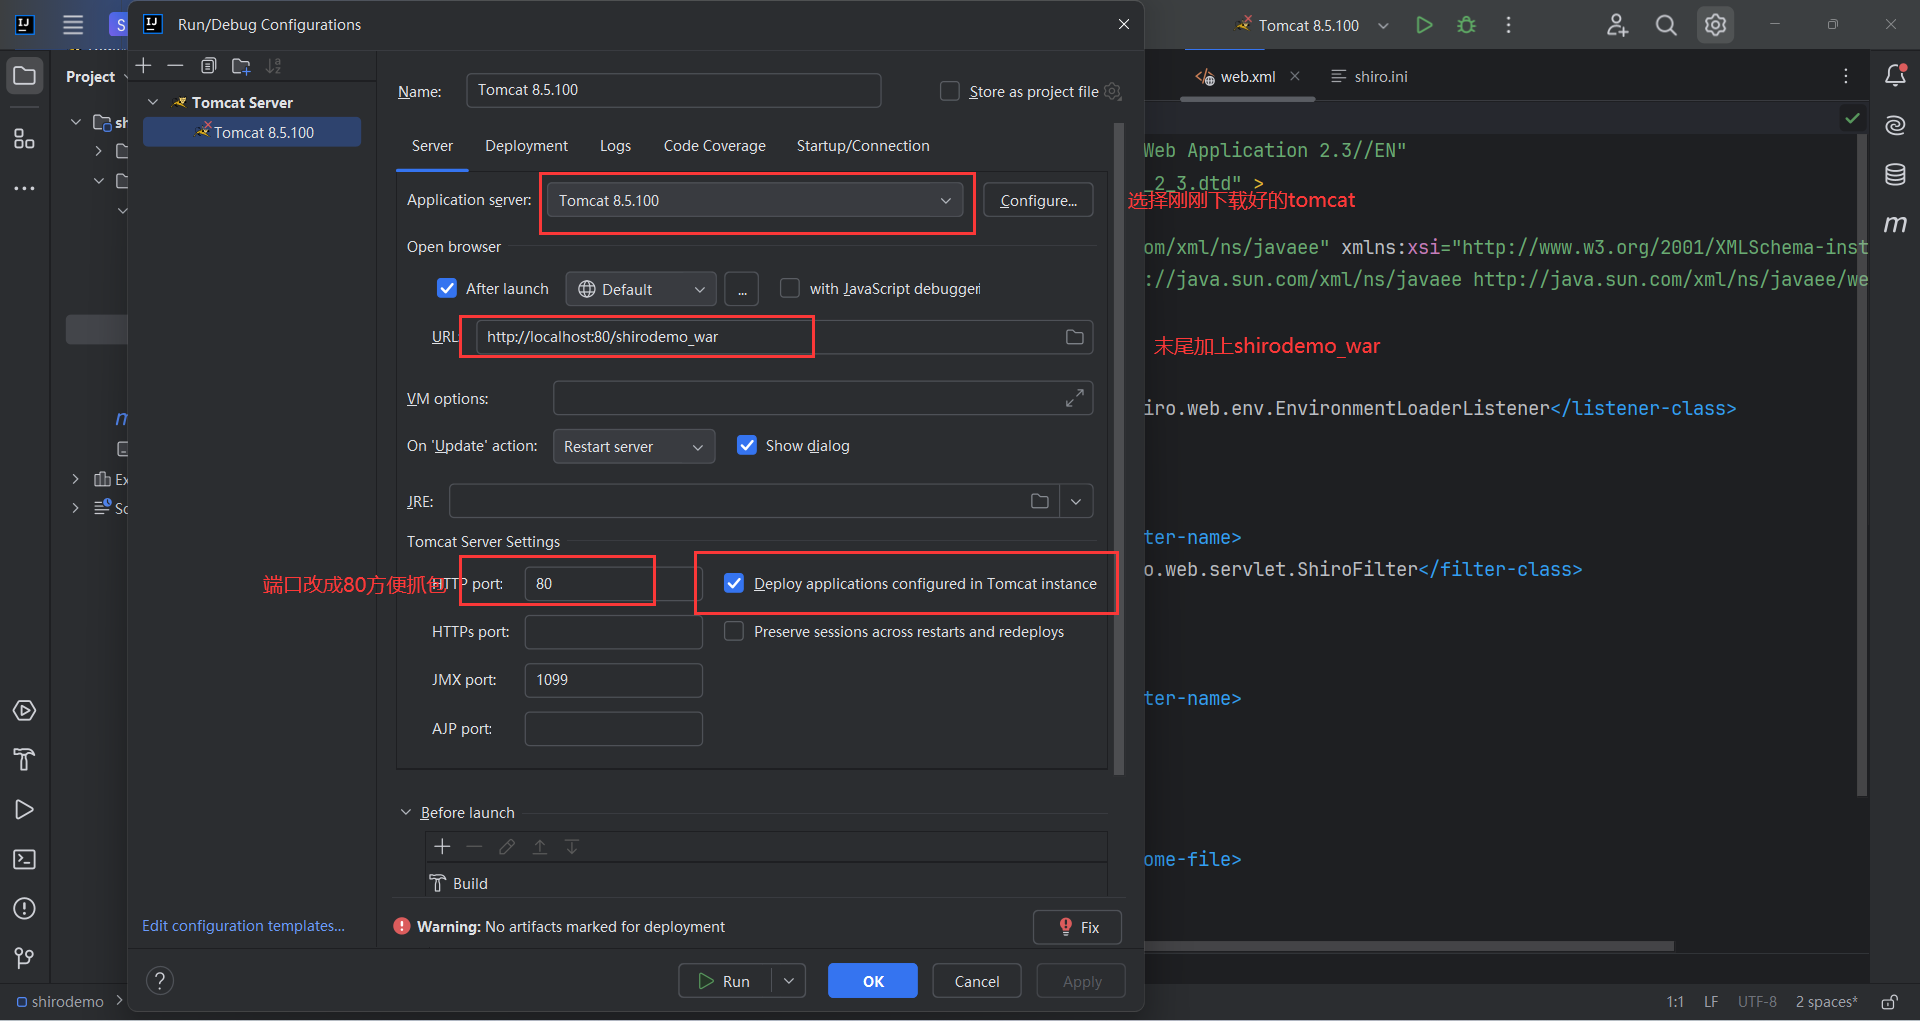Image resolution: width=1920 pixels, height=1021 pixels.
Task: Collapse the Before launch section
Action: pyautogui.click(x=406, y=812)
